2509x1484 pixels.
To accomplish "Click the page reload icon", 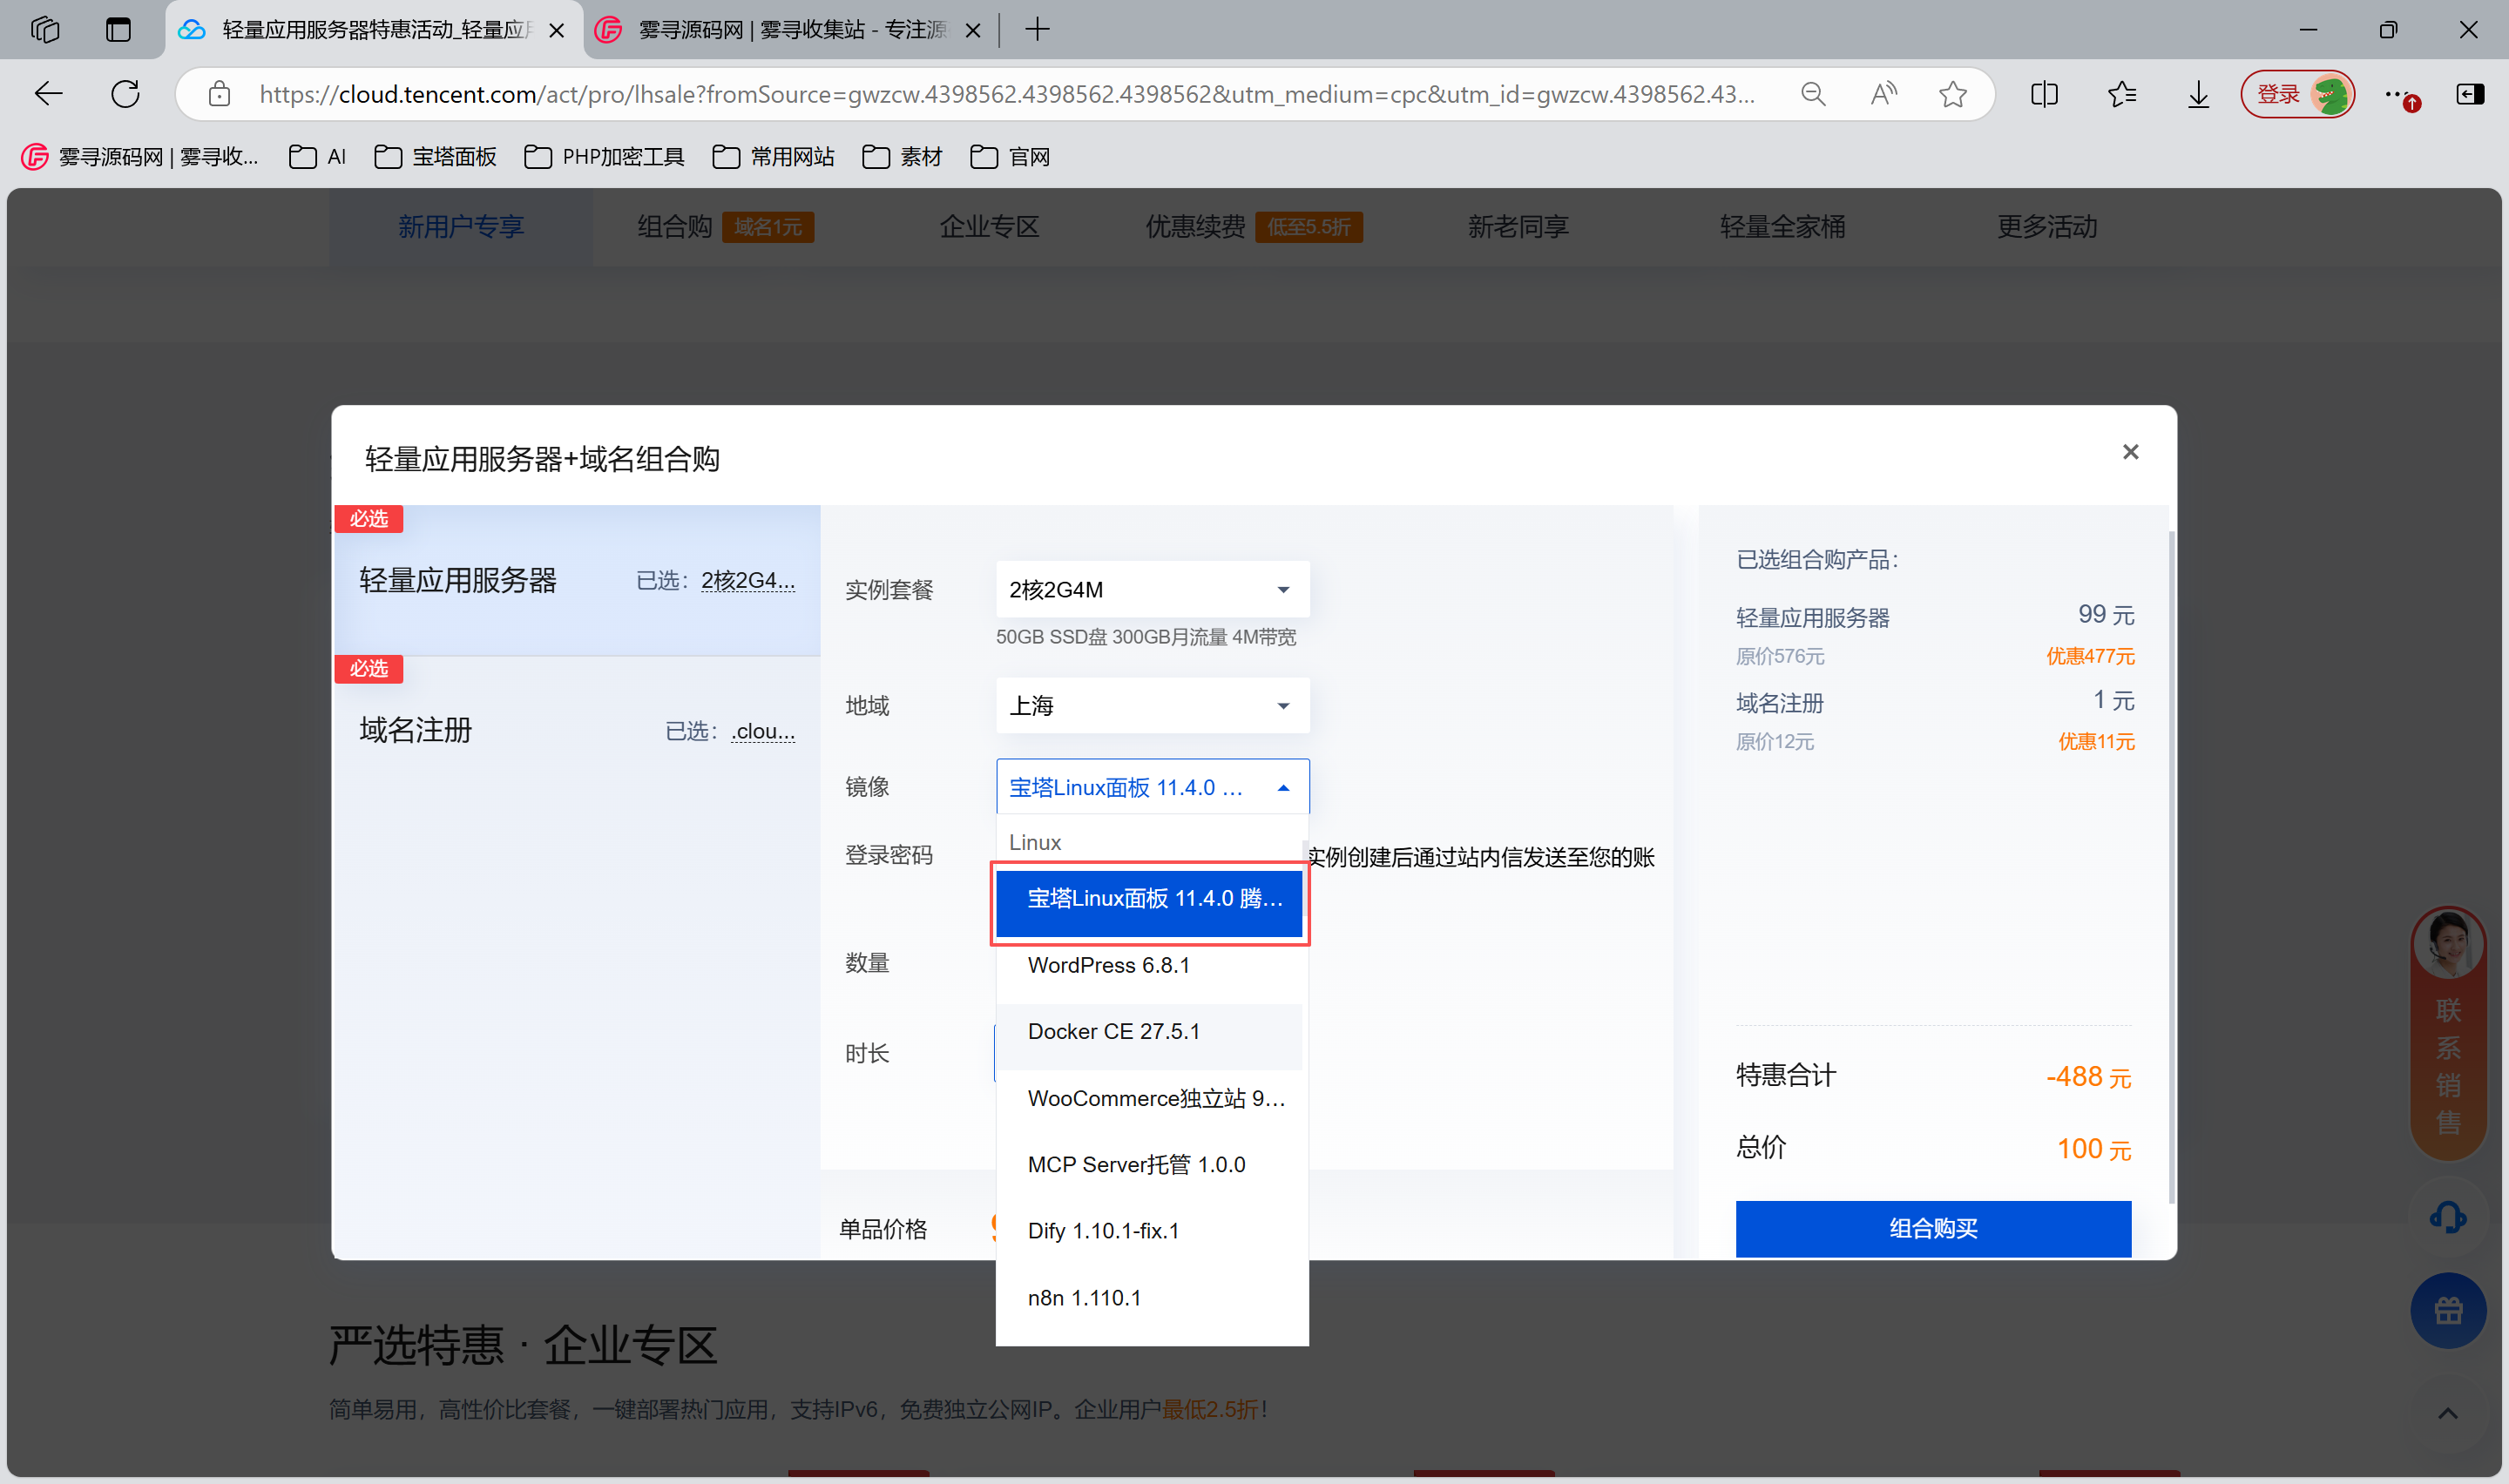I will (124, 93).
